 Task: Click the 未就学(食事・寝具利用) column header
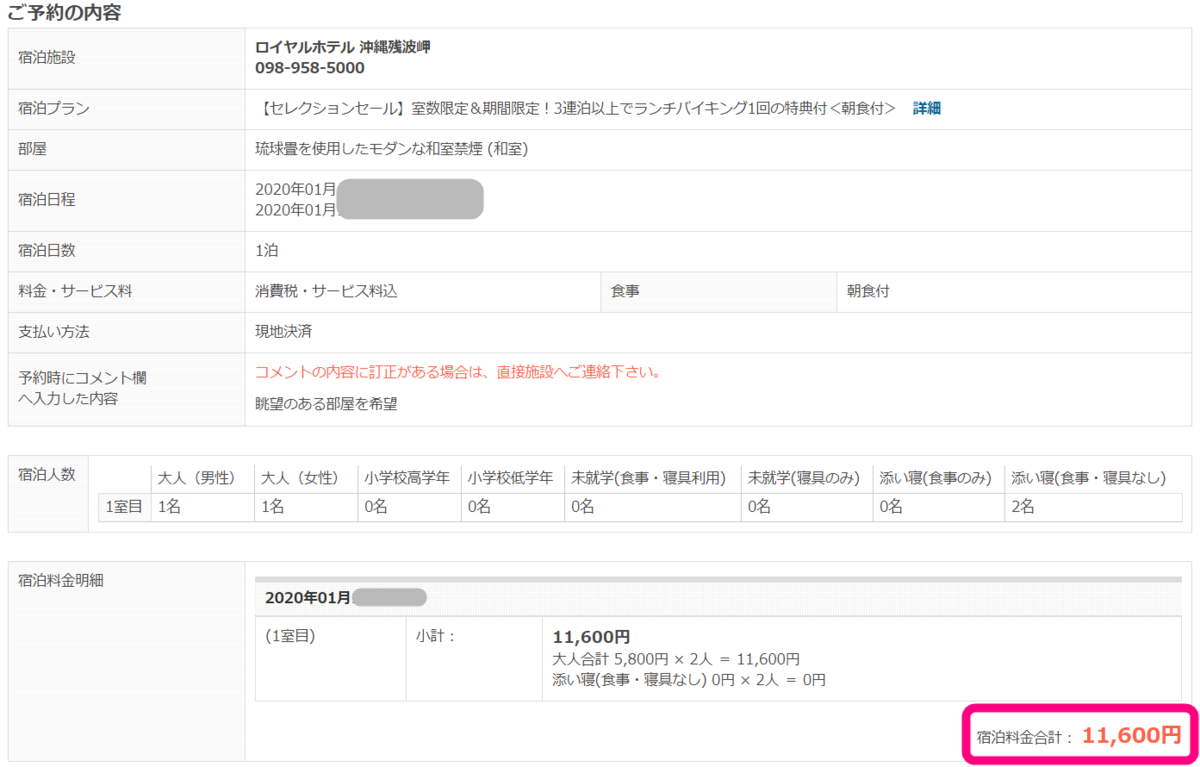tap(648, 478)
